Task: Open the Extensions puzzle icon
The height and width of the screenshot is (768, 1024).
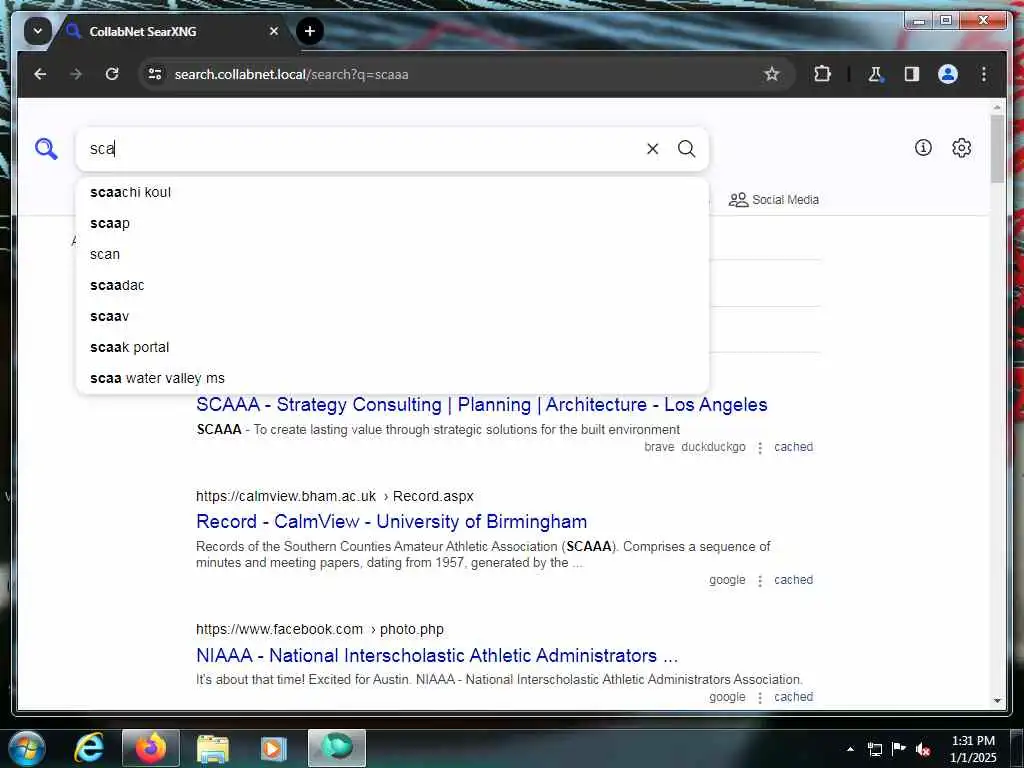Action: point(822,74)
